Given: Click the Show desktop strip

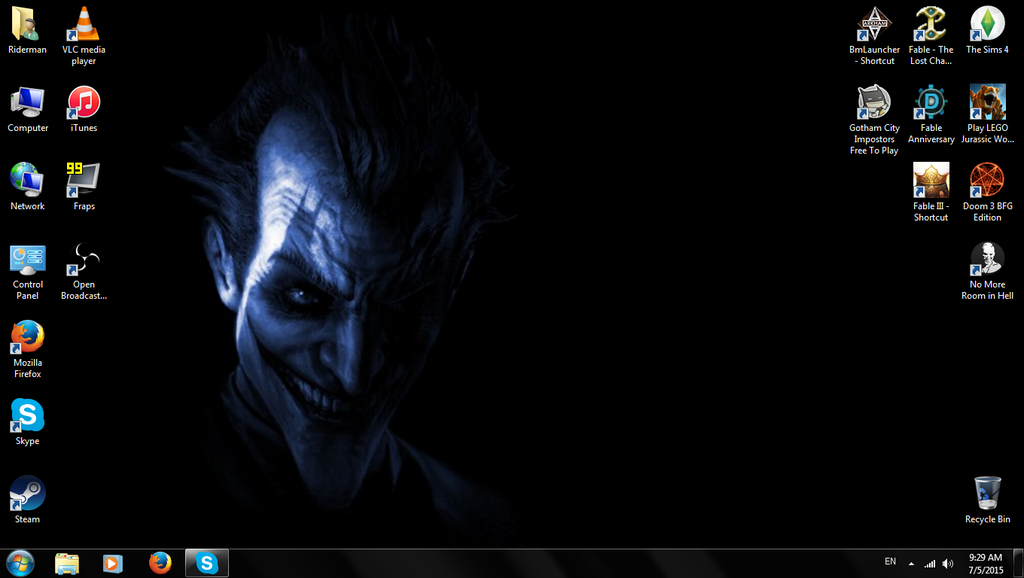Looking at the screenshot, I should 1018,564.
